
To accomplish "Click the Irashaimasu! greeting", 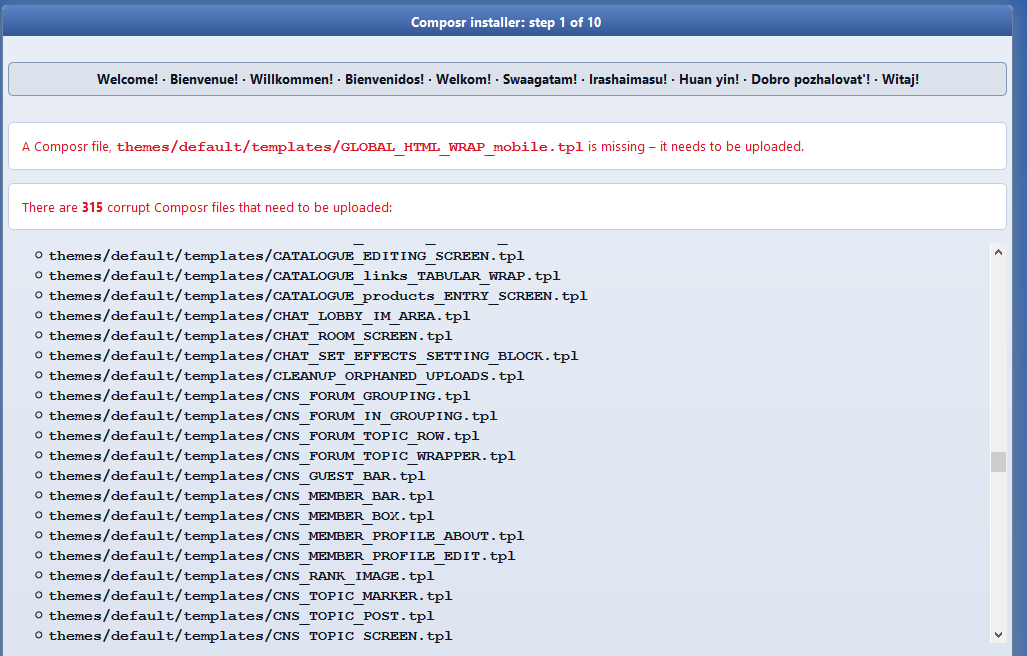I will tap(627, 79).
